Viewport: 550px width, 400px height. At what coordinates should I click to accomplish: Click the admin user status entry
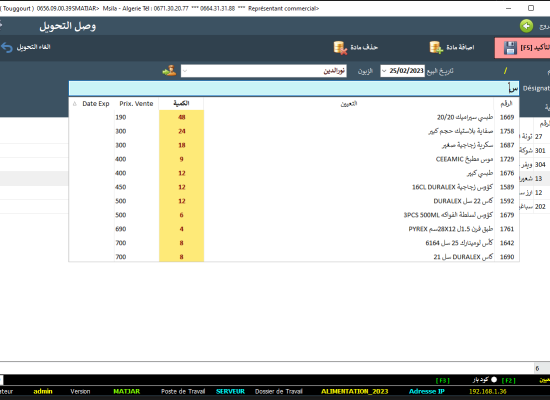[43, 391]
